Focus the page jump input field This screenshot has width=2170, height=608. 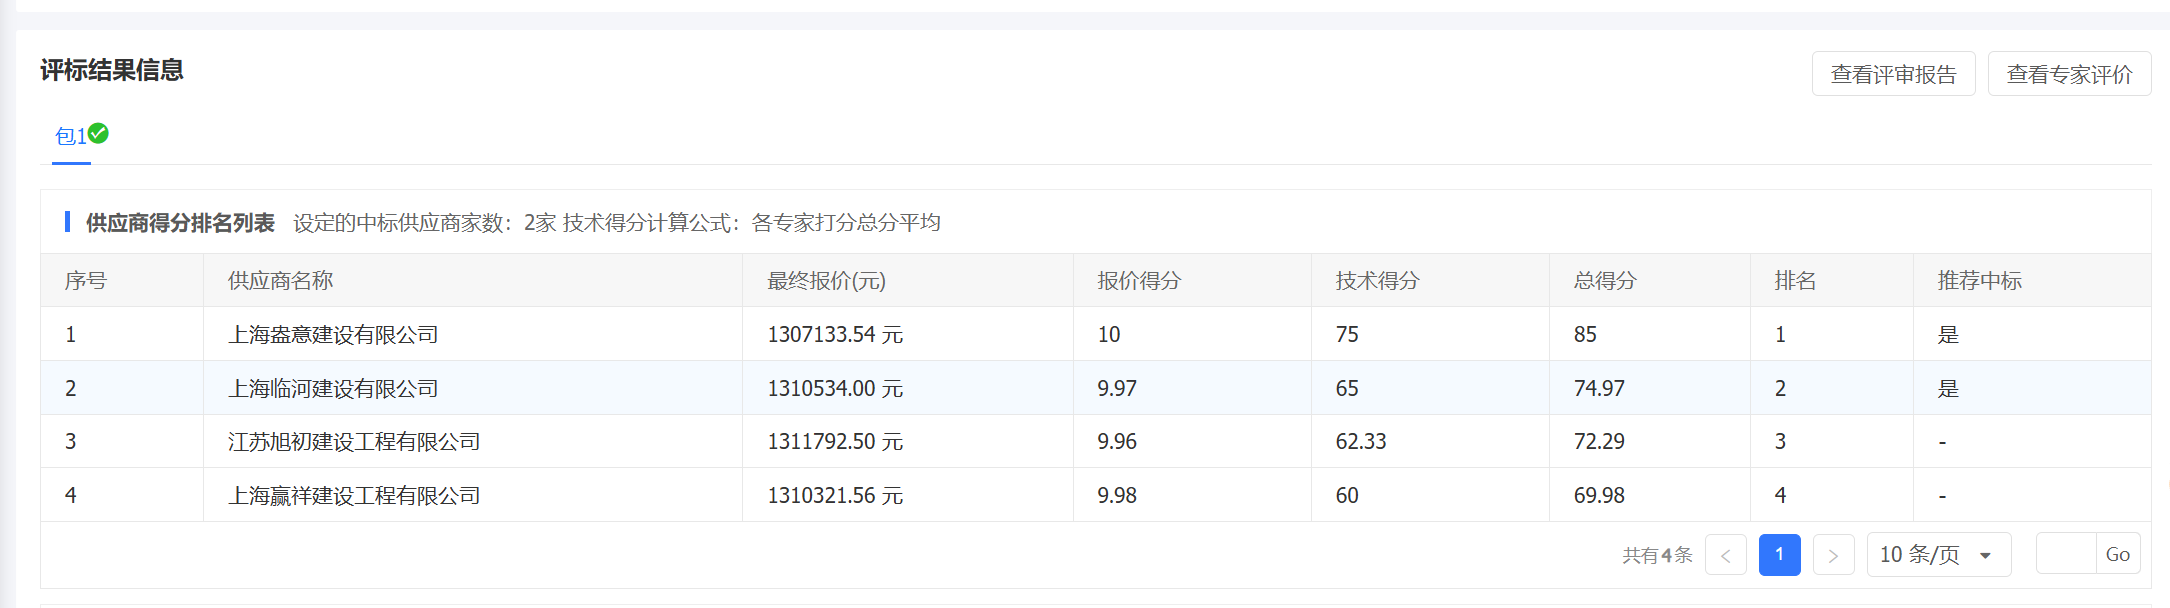(x=2065, y=554)
